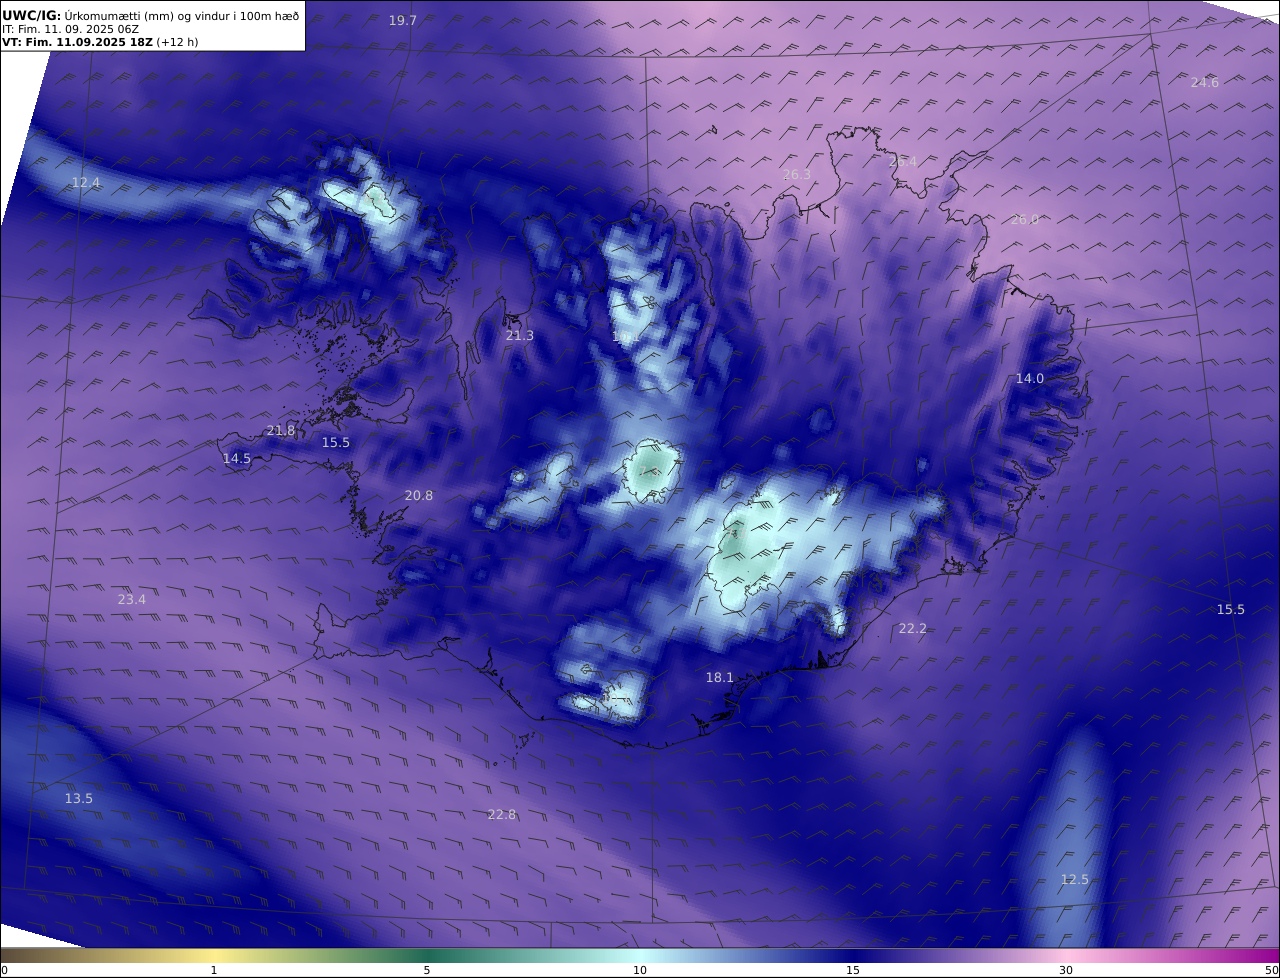Select the 30 tick label on the colour scale
This screenshot has height=978, width=1280.
(x=1066, y=970)
